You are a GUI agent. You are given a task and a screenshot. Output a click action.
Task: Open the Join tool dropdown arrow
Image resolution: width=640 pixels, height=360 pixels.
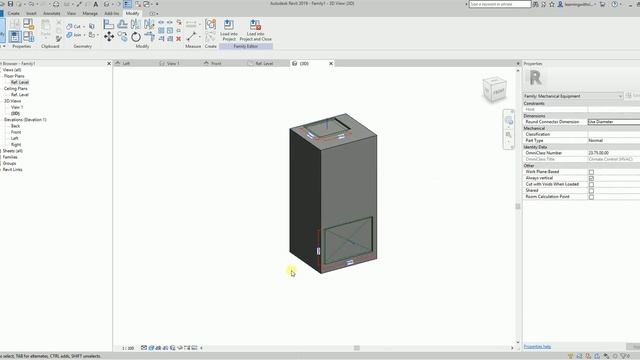(85, 36)
